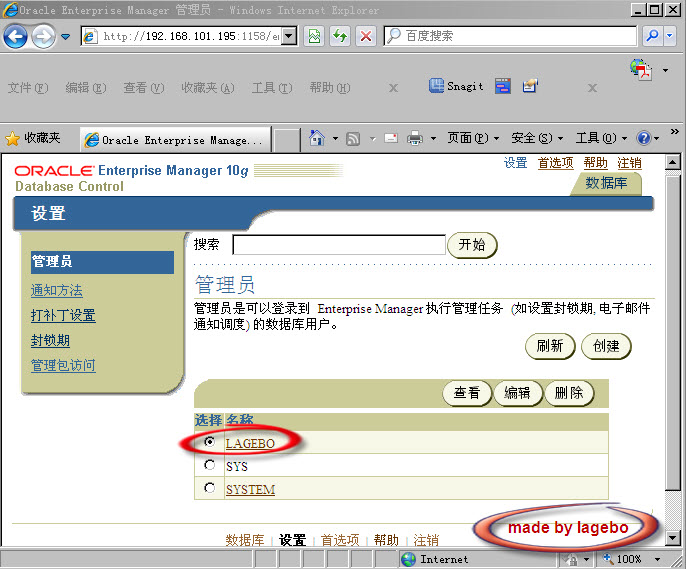Viewport: 686px width, 569px height.
Task: Open 封锁期 in the side menu
Action: pos(50,340)
